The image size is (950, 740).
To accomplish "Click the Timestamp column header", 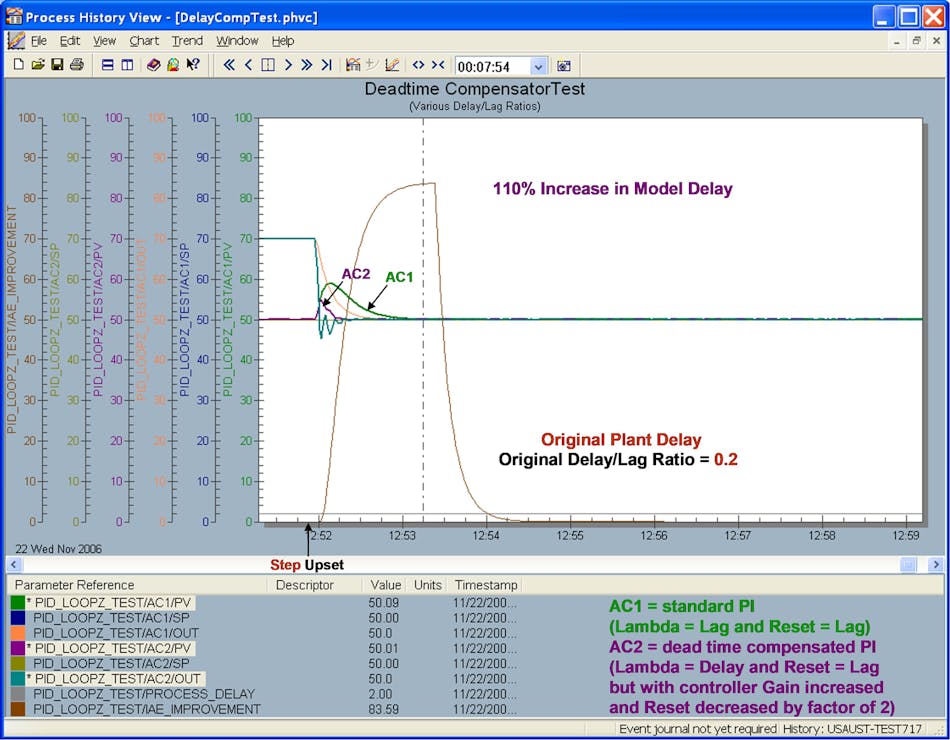I will pos(486,585).
